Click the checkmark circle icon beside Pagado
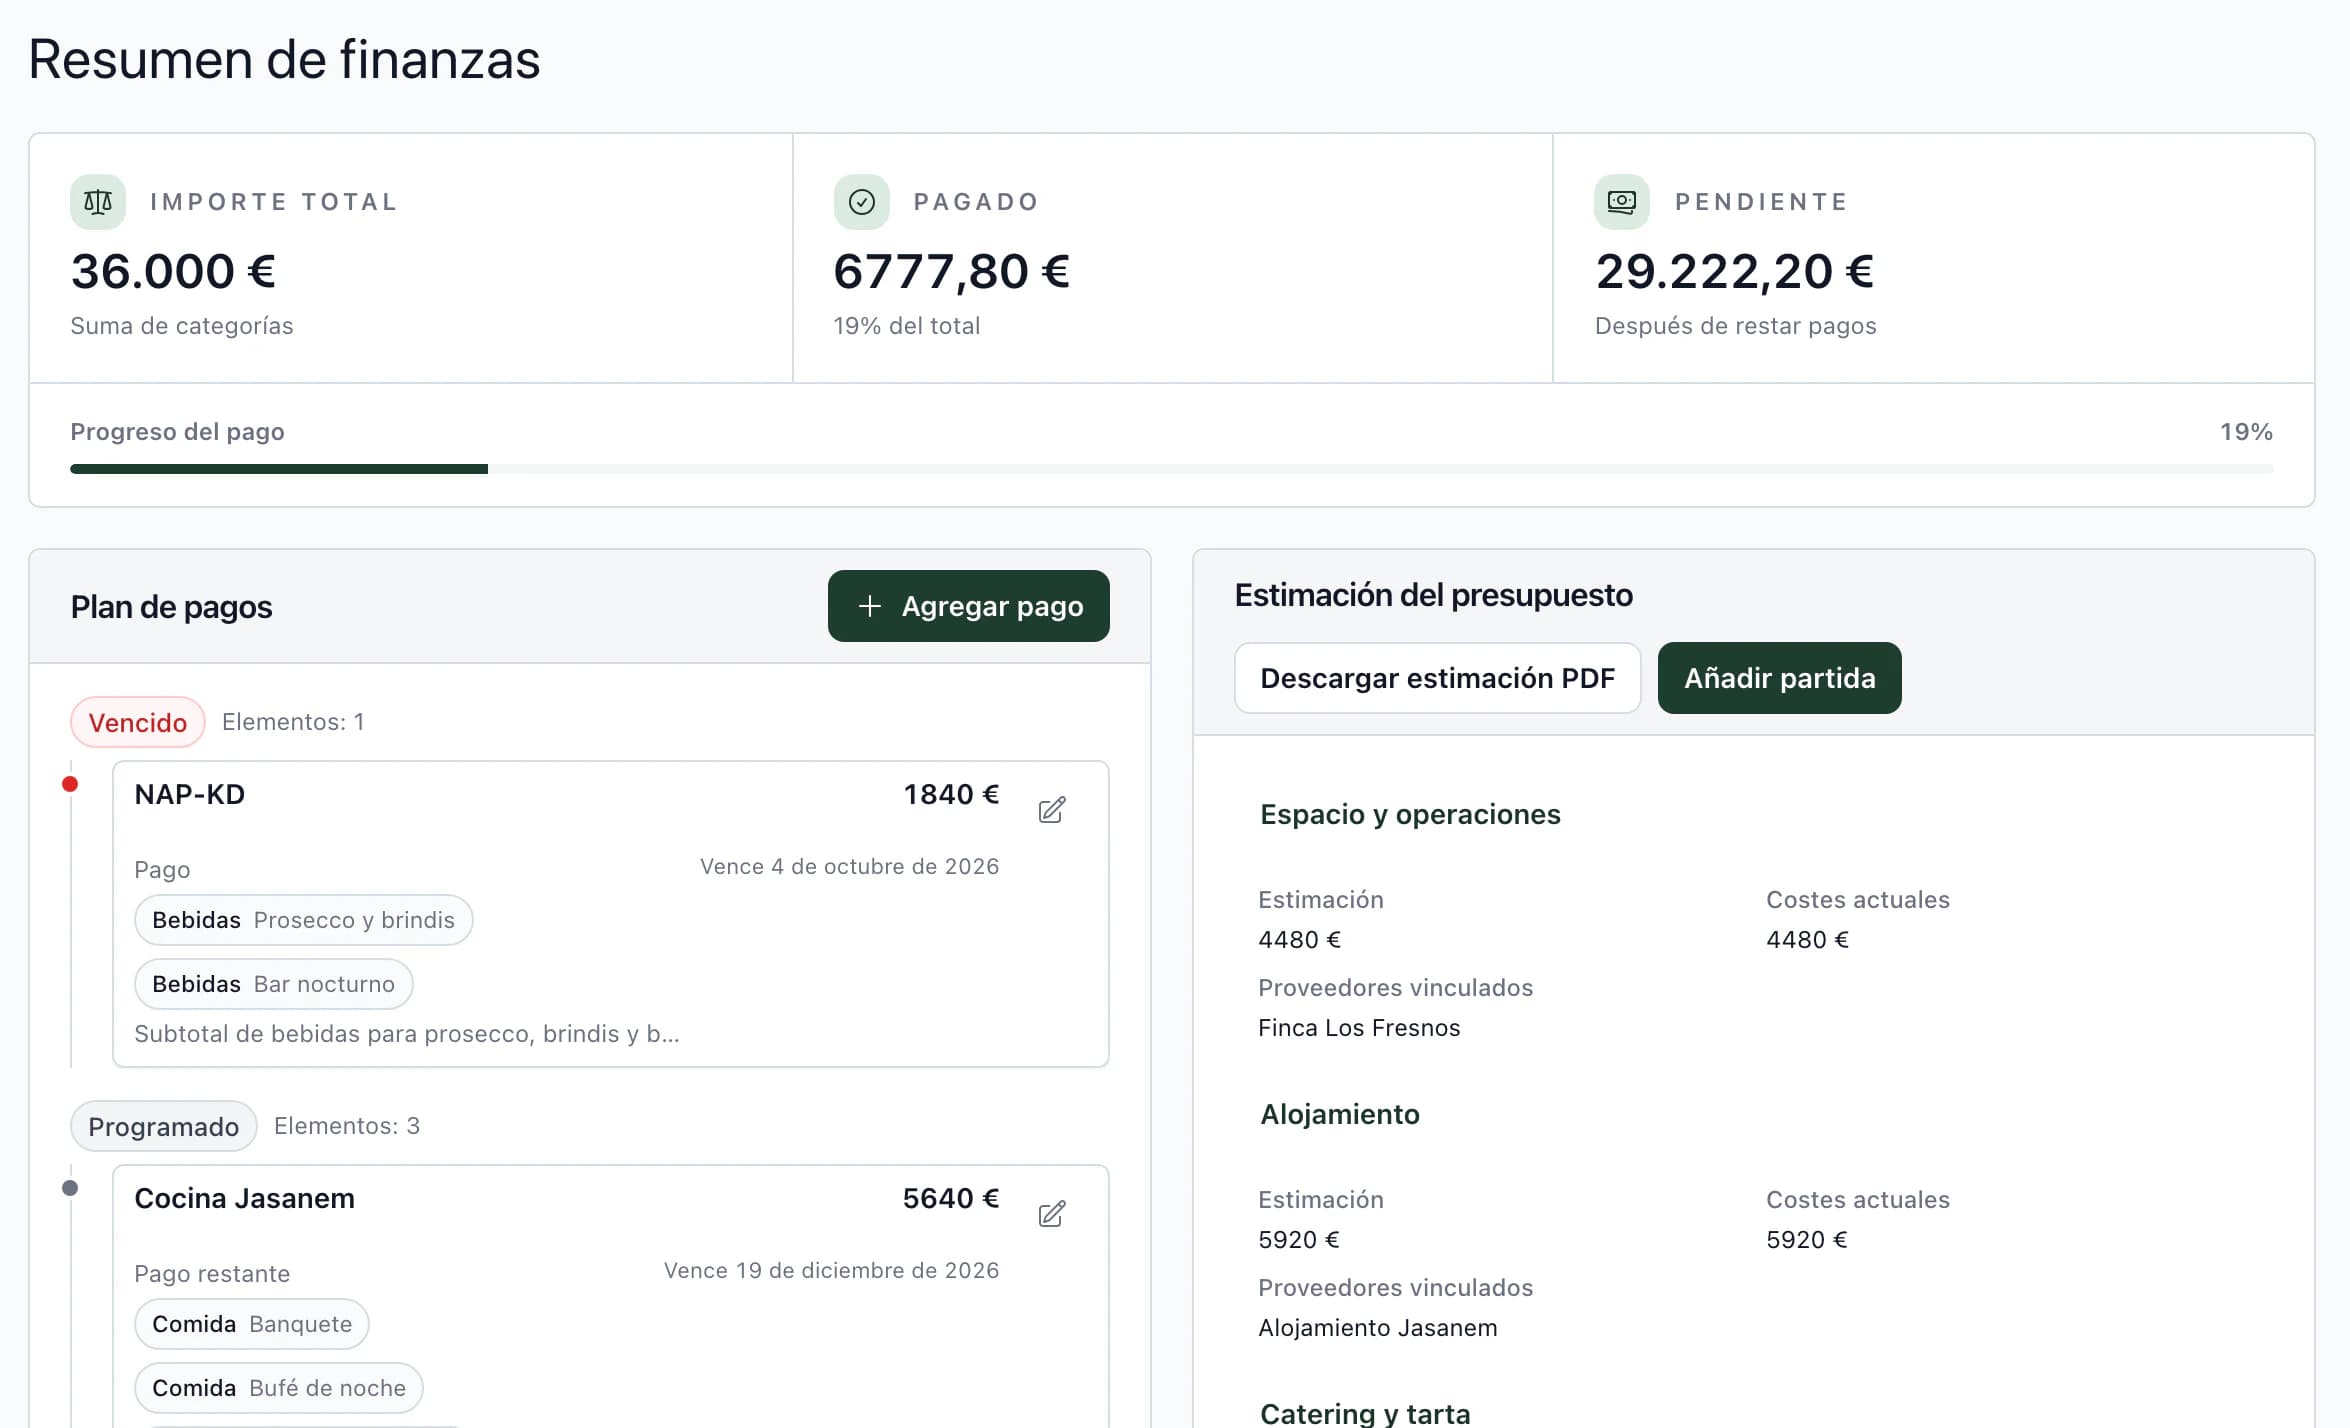 coord(861,202)
